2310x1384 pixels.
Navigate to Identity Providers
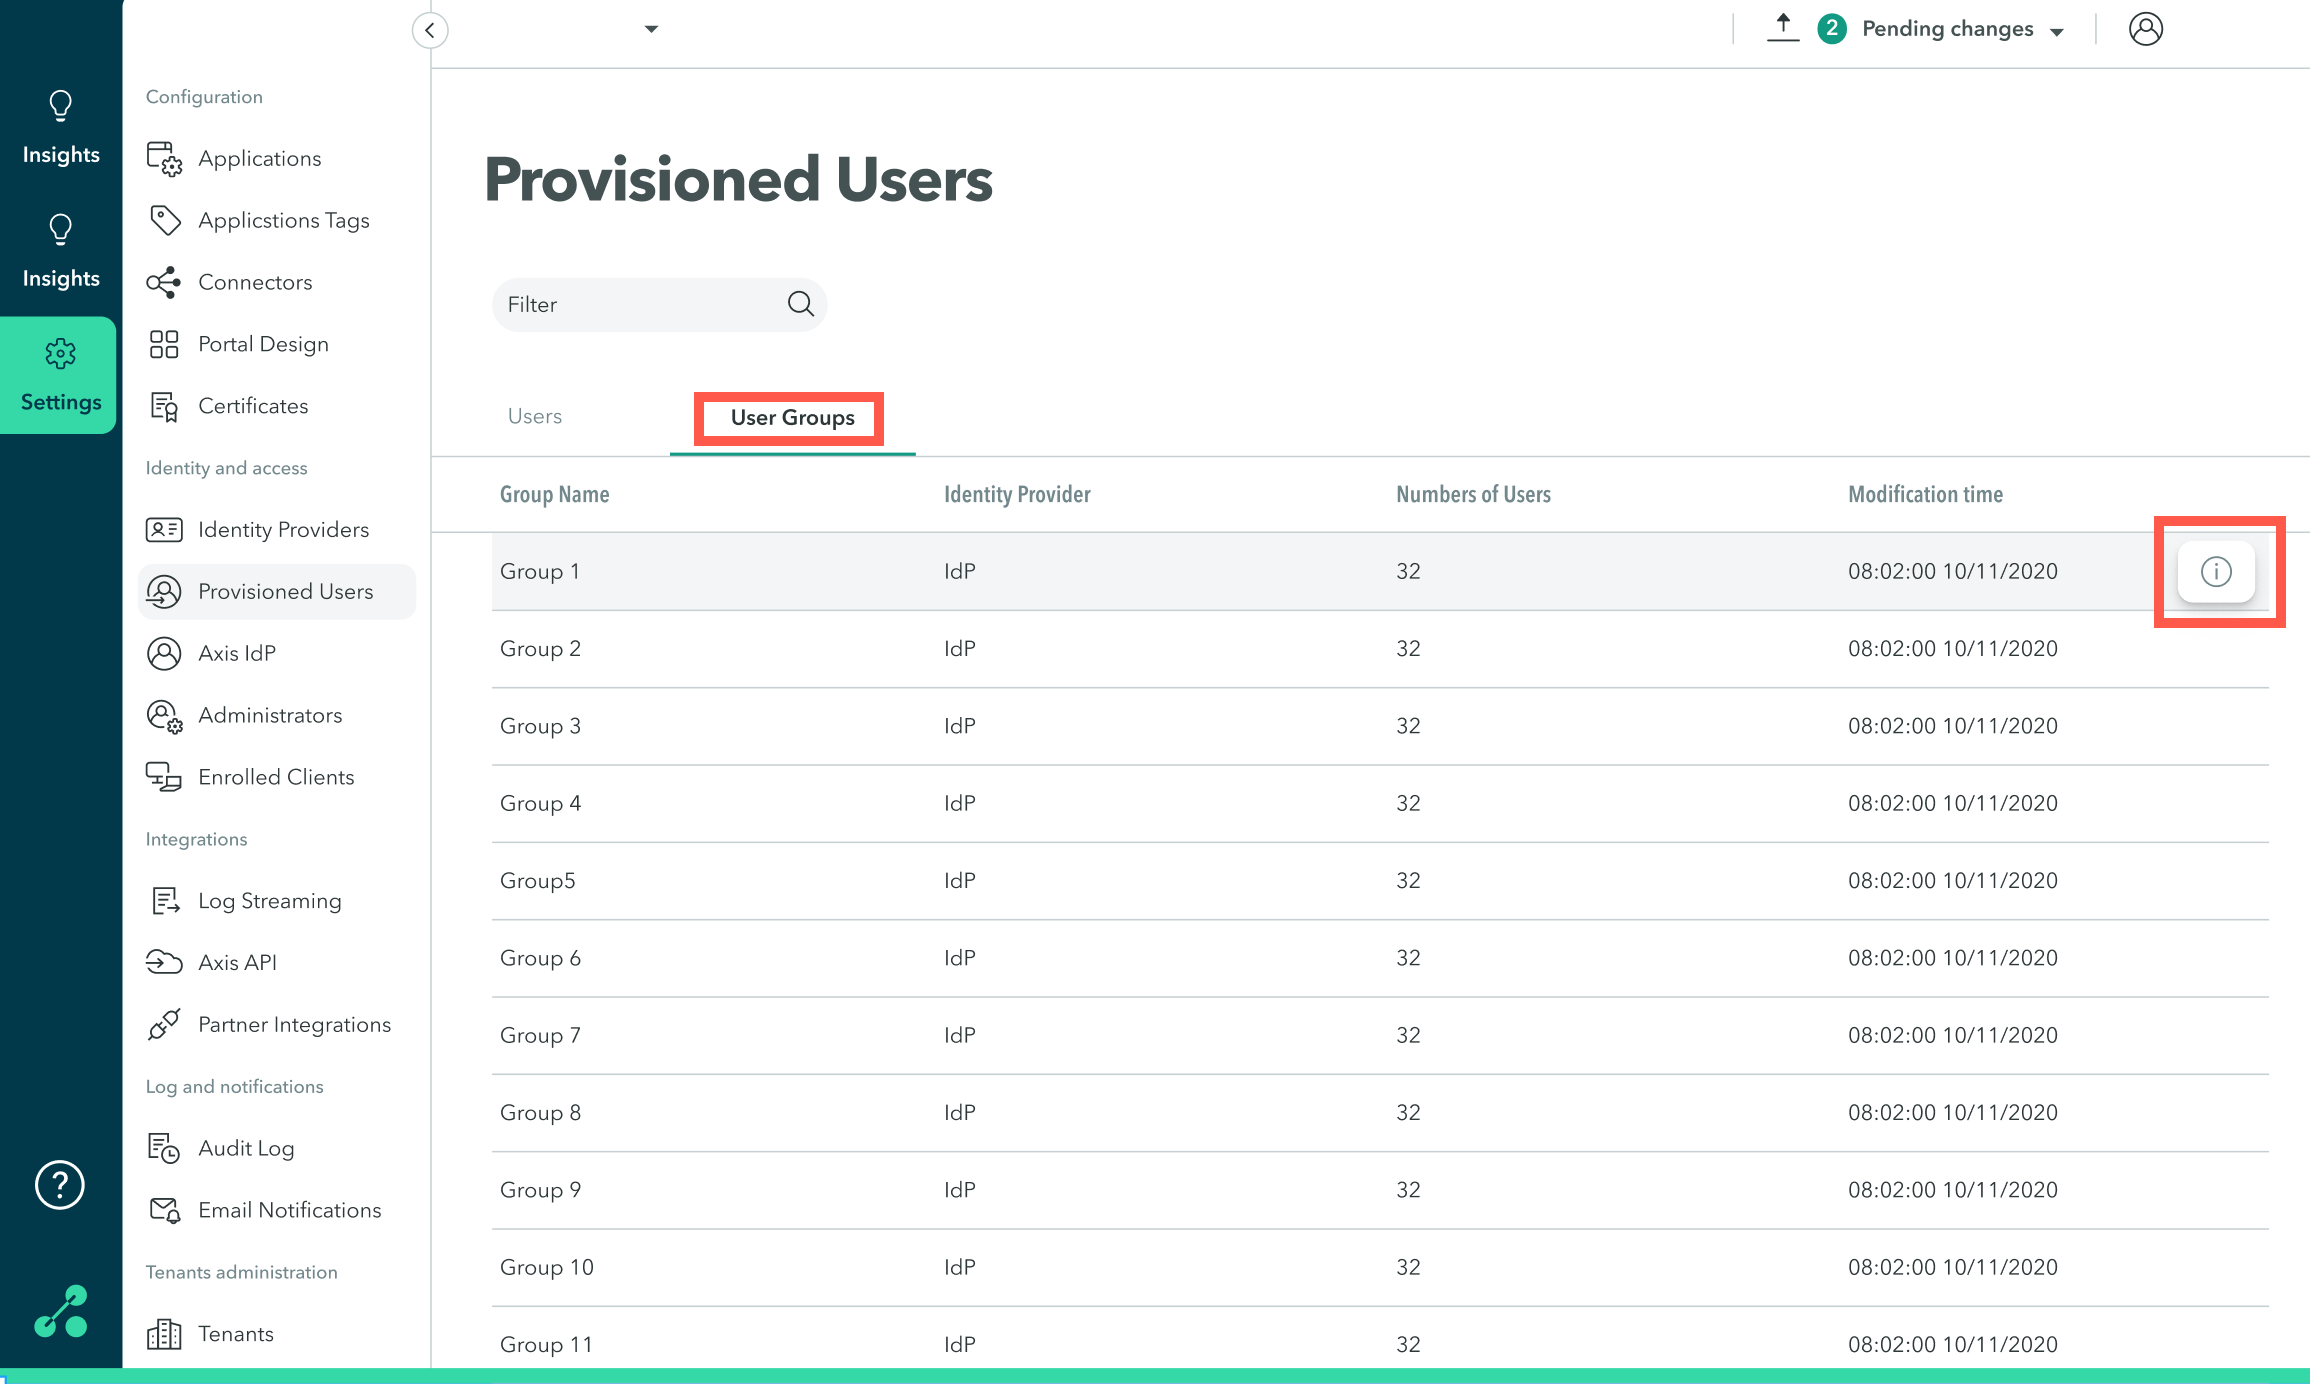[x=283, y=529]
